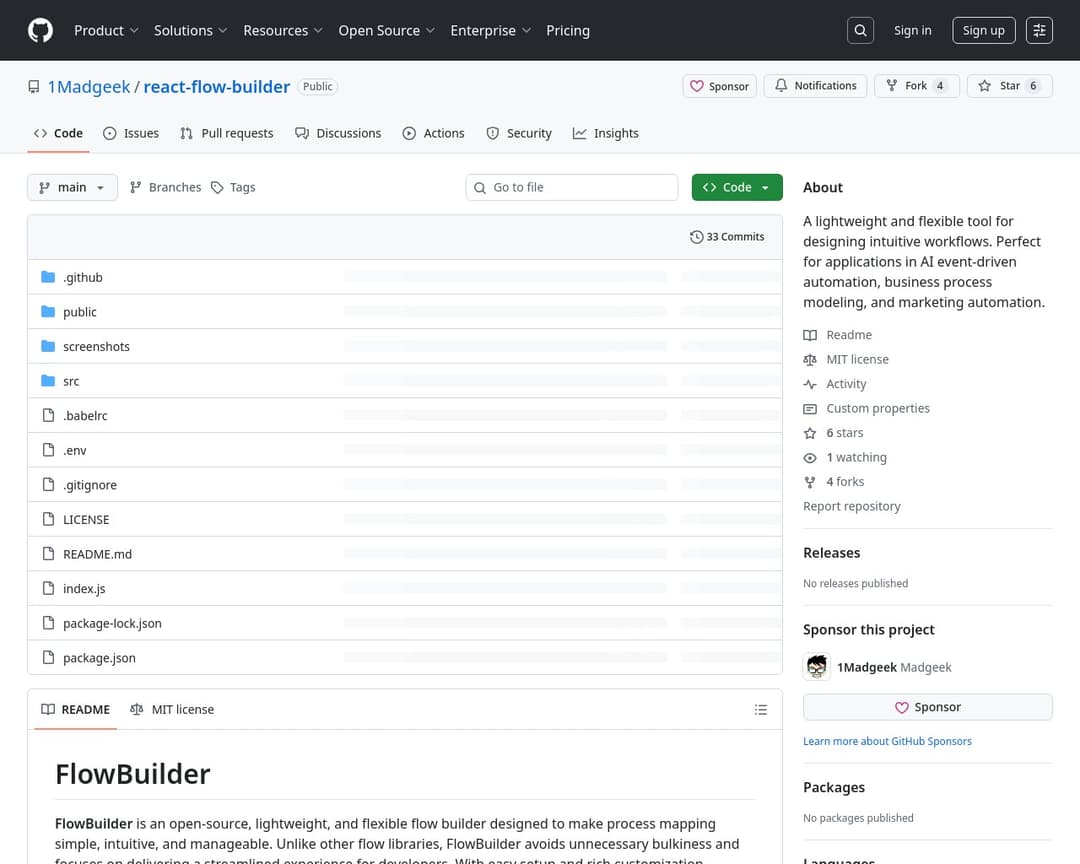Expand the green Code dropdown
Image resolution: width=1080 pixels, height=864 pixels.
pyautogui.click(x=736, y=187)
